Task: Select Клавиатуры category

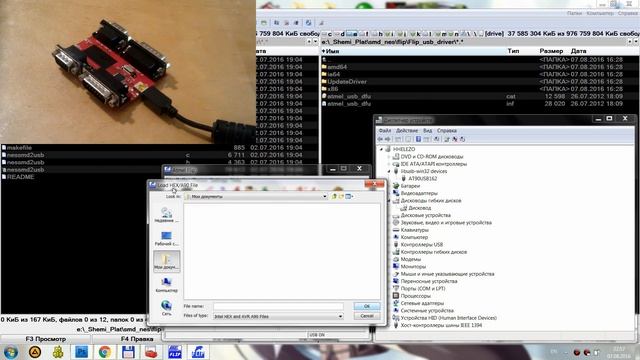Action: tap(414, 230)
